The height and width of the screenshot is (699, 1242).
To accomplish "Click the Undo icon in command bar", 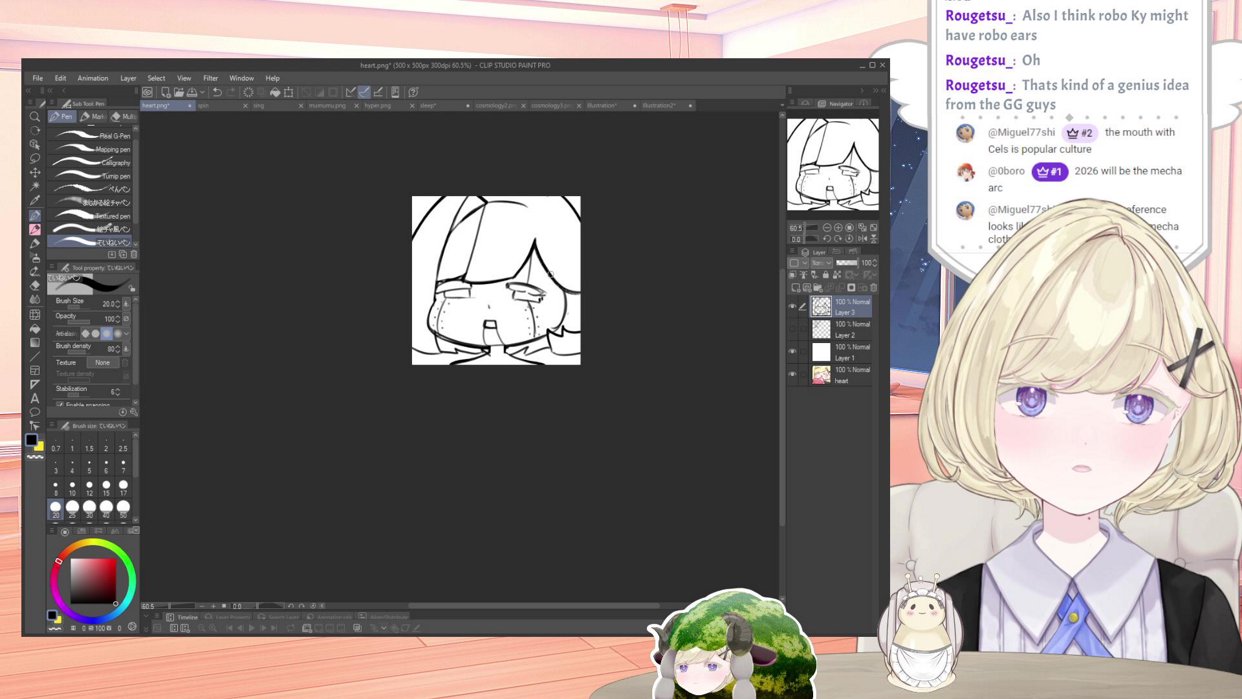I will (217, 92).
